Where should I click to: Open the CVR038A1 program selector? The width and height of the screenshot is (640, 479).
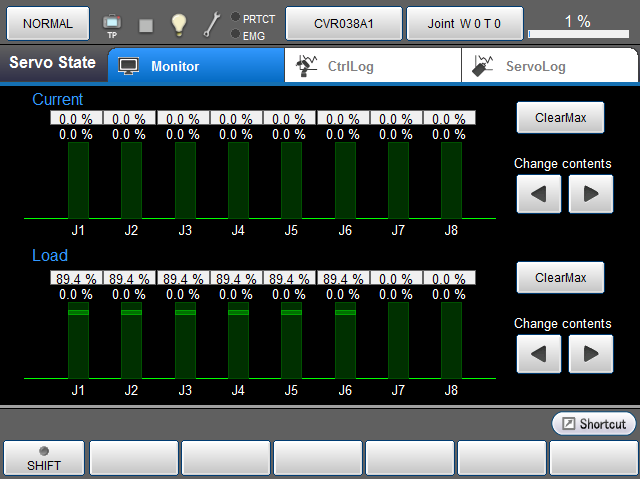(344, 23)
